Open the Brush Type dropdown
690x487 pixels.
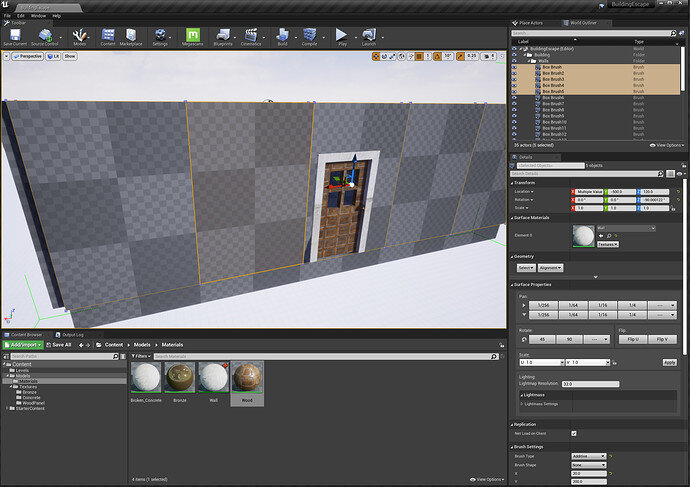click(x=590, y=456)
